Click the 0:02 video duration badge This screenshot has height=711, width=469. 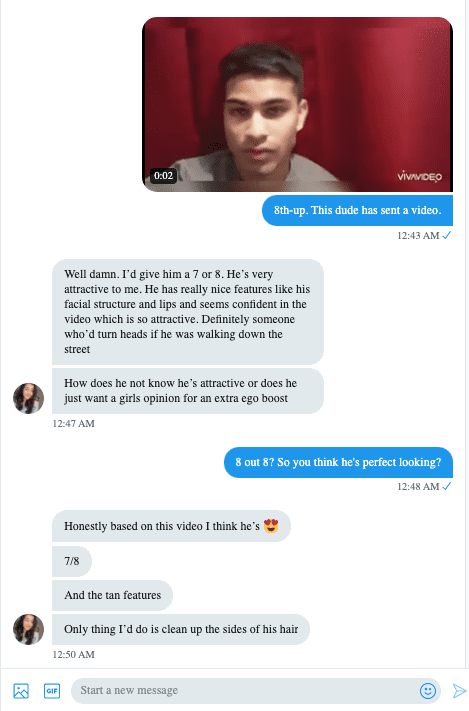pyautogui.click(x=163, y=175)
